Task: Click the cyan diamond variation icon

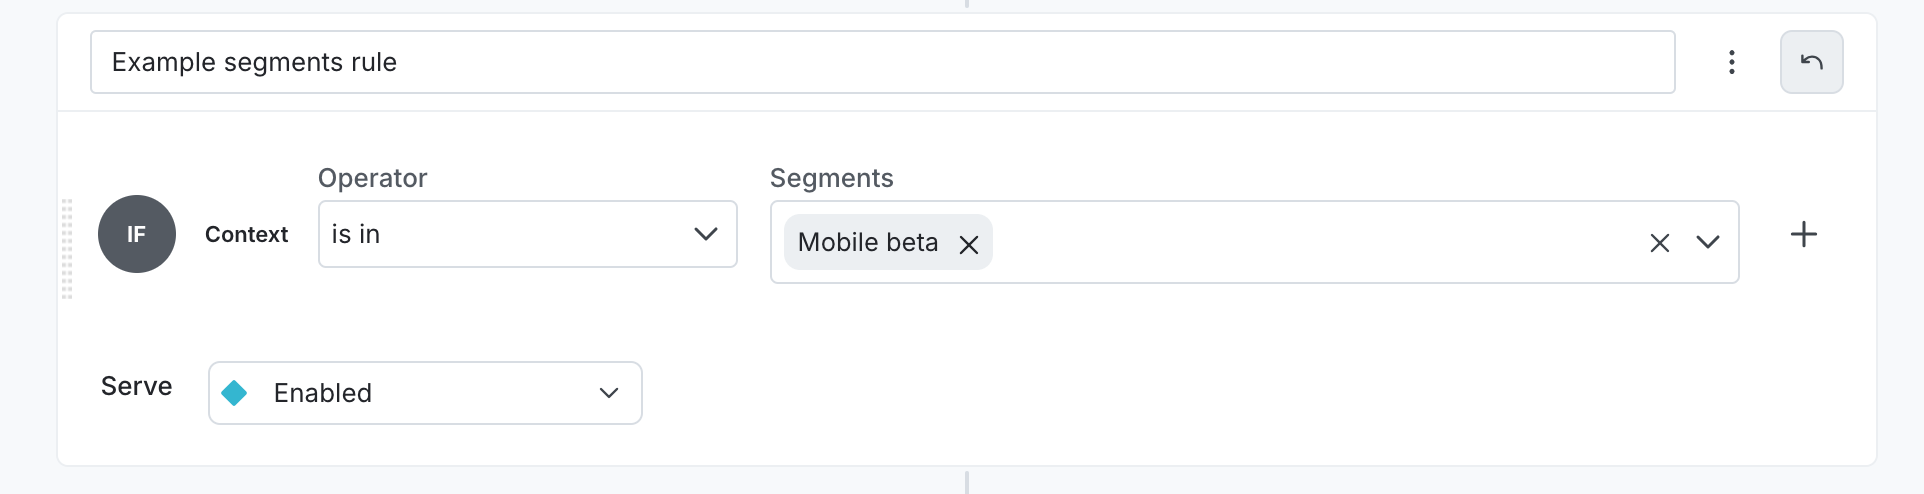Action: [x=234, y=393]
